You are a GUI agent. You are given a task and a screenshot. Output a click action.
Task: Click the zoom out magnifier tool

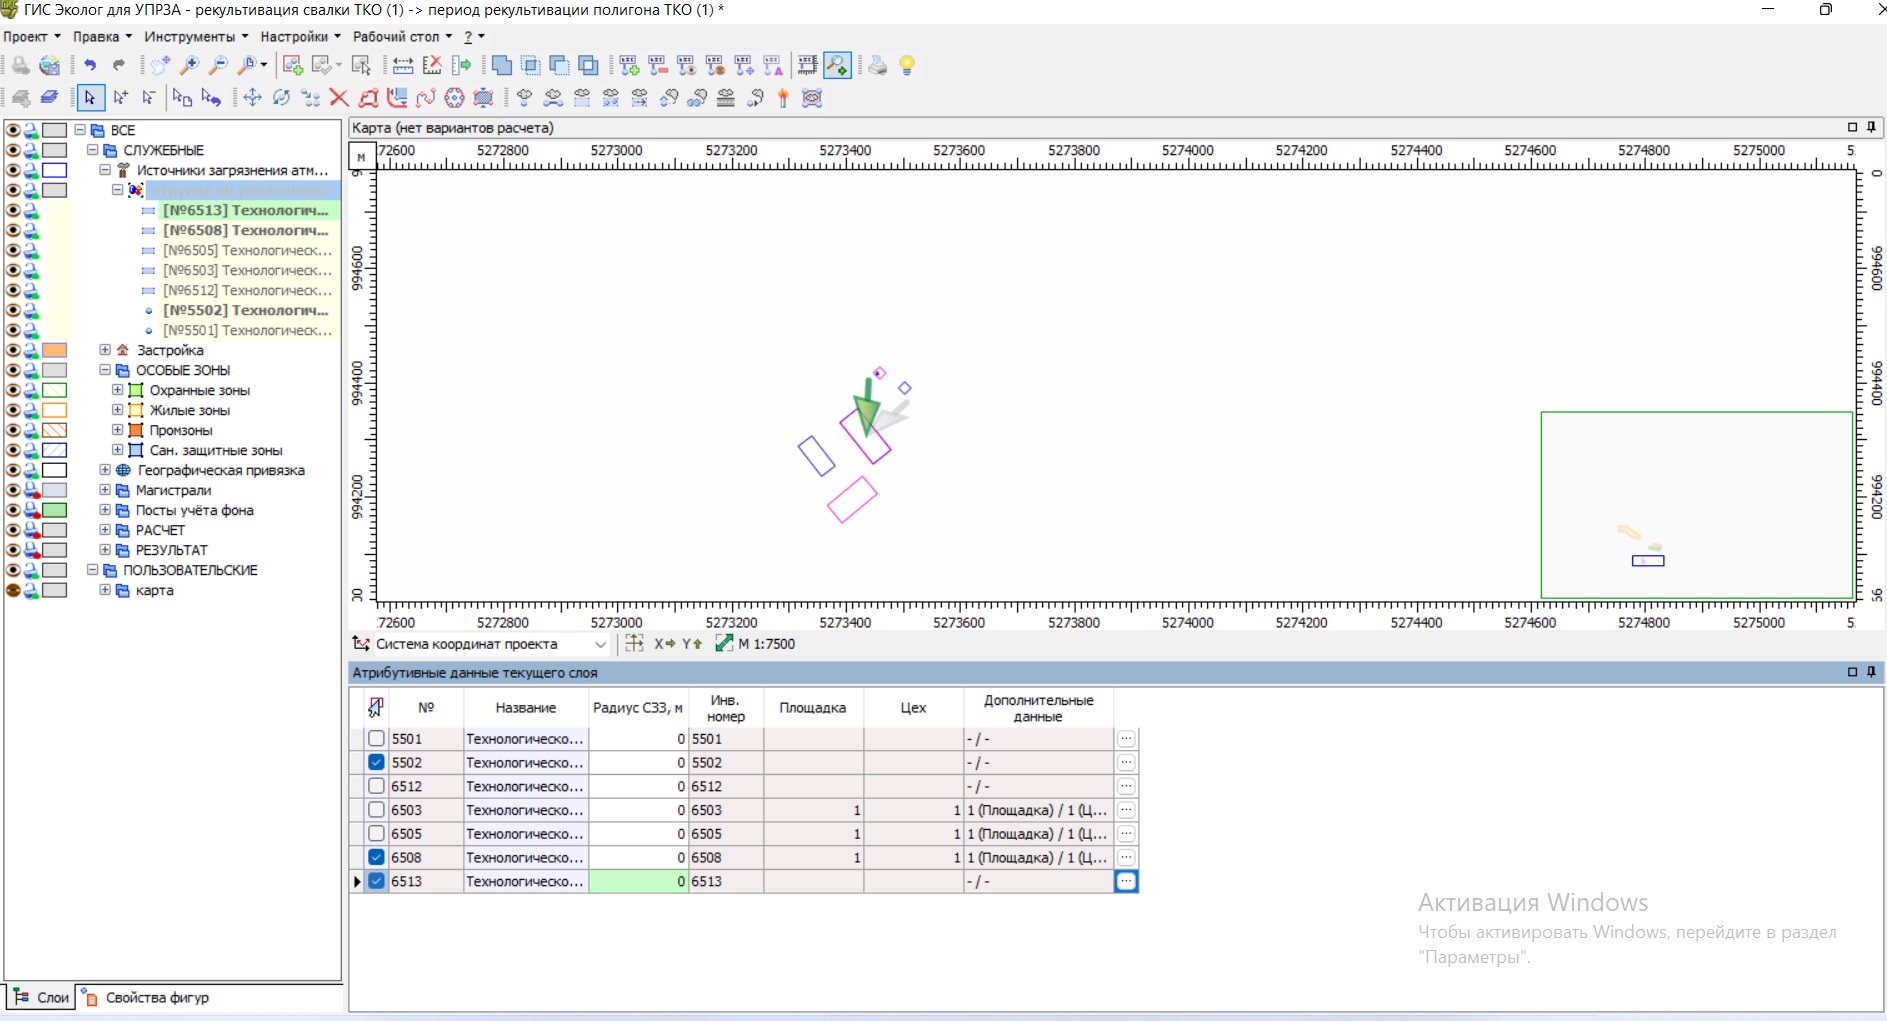[x=218, y=66]
